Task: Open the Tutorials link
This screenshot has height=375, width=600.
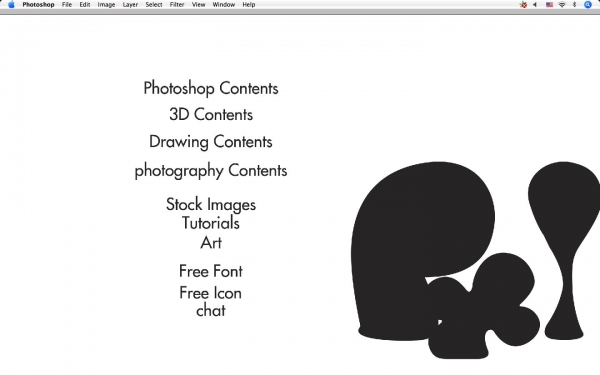Action: 211,223
